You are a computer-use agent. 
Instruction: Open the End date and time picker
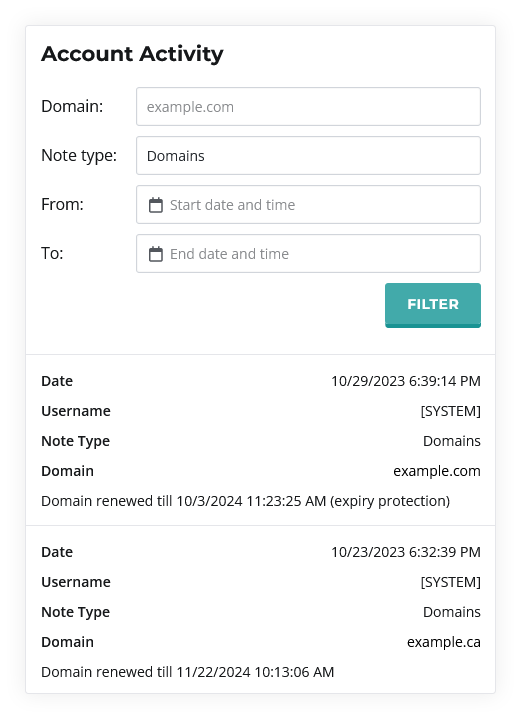308,254
